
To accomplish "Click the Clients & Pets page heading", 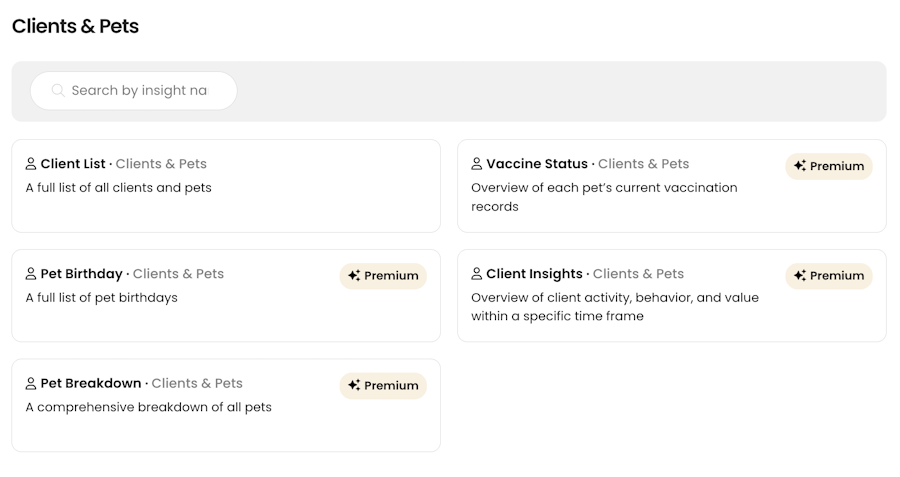I will [x=75, y=26].
